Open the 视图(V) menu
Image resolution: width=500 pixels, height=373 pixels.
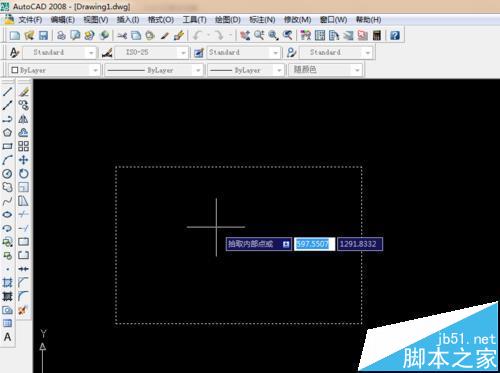[x=96, y=20]
